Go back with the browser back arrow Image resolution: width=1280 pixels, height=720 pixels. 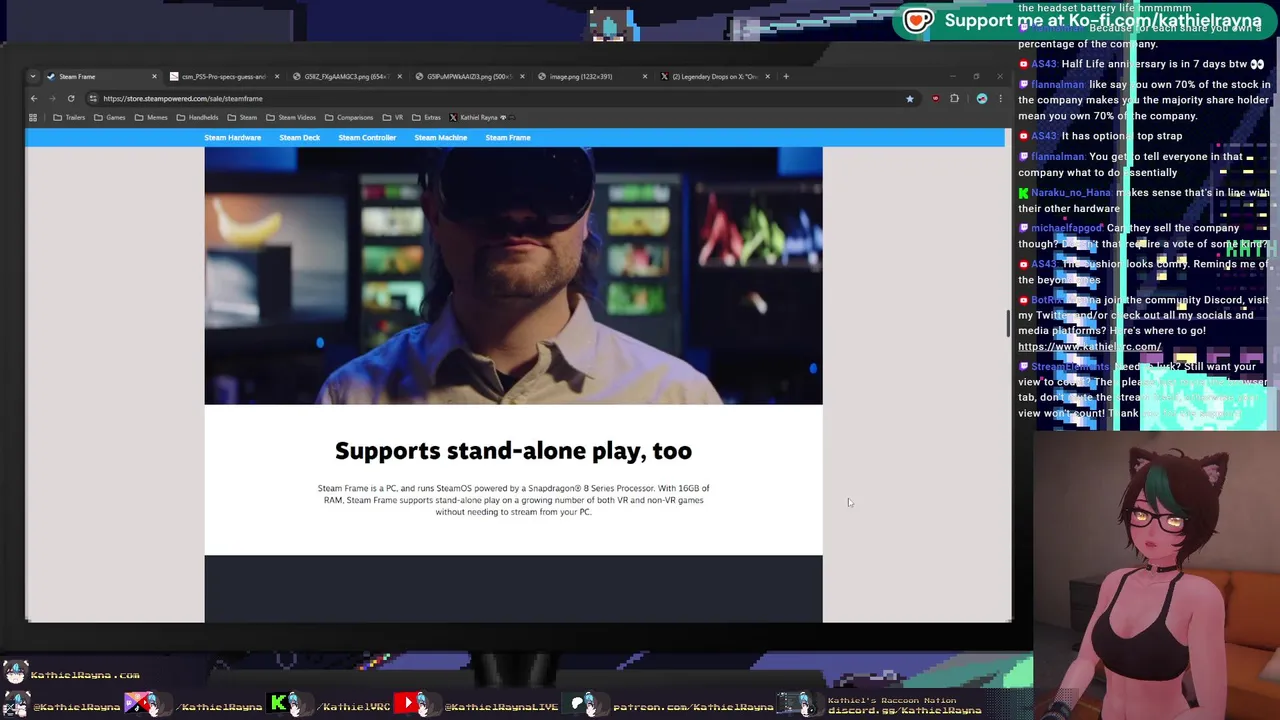(x=33, y=98)
